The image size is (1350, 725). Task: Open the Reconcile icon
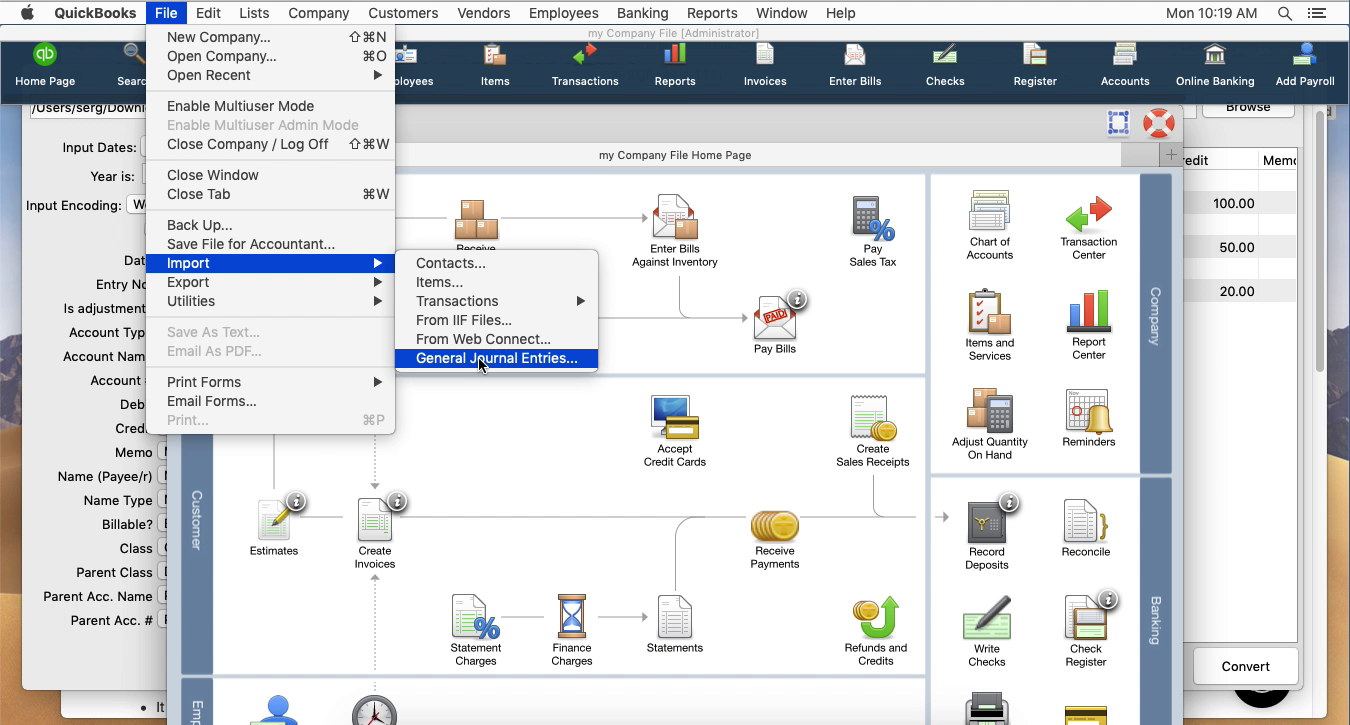pos(1085,522)
